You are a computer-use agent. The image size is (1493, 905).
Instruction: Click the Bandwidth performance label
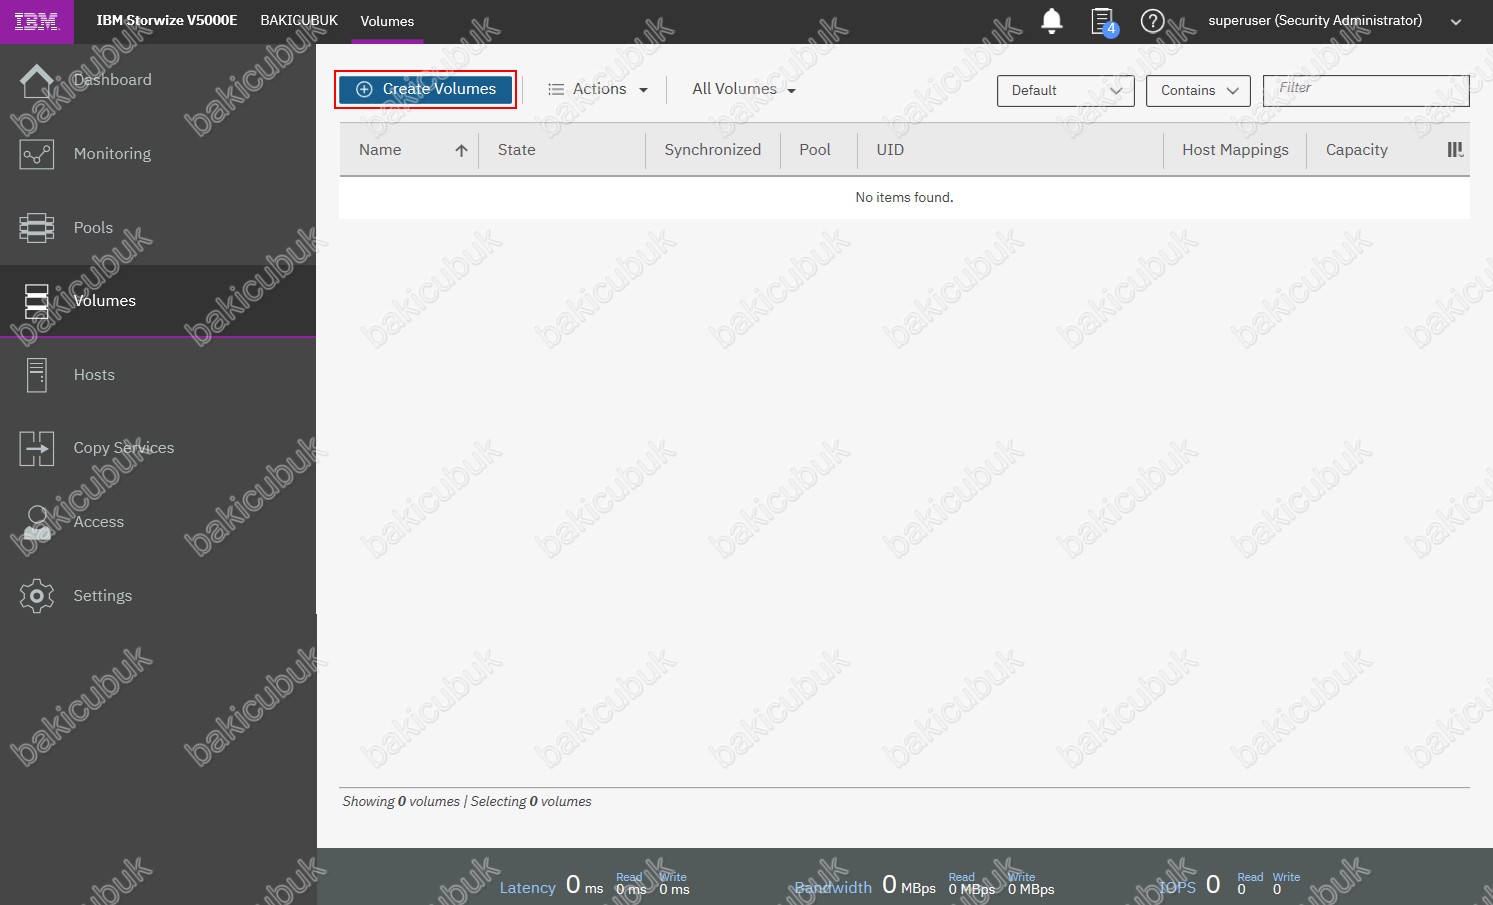[x=833, y=887]
